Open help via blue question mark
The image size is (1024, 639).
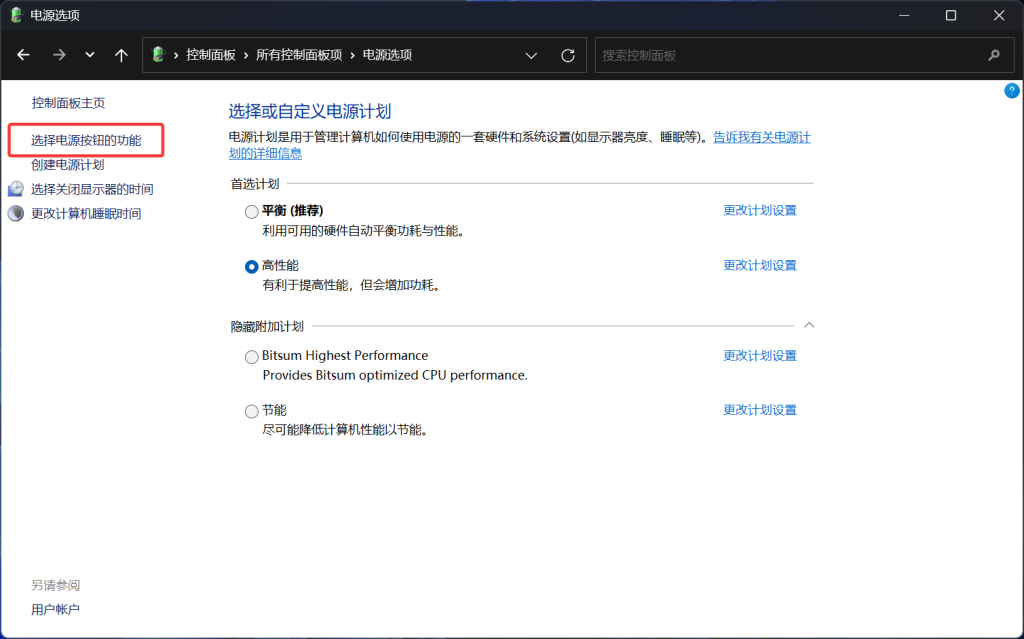(x=1011, y=91)
